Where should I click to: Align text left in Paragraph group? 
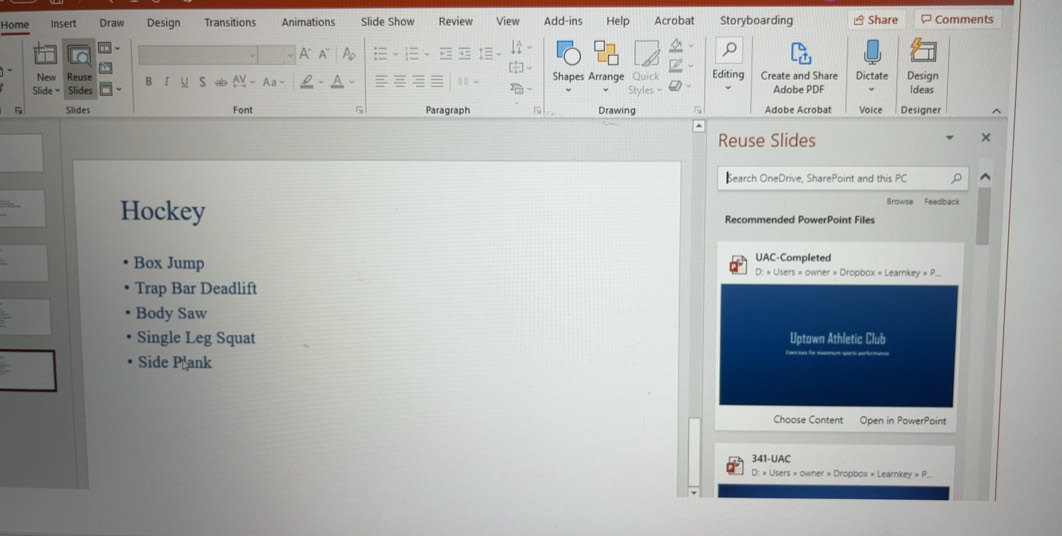point(381,82)
